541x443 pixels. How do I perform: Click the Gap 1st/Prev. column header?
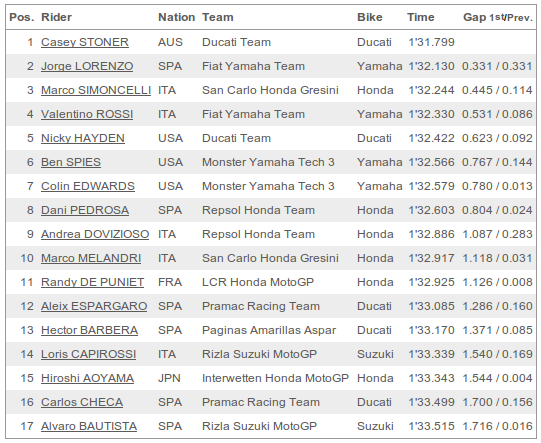[498, 17]
